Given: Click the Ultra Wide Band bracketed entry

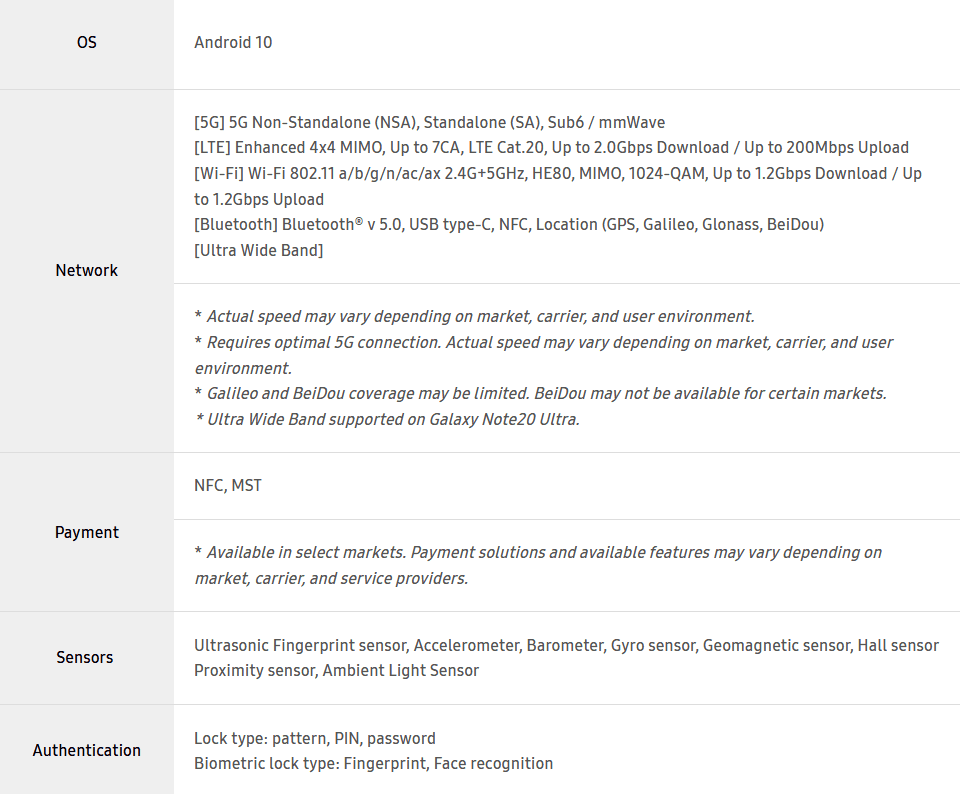Looking at the screenshot, I should 259,250.
